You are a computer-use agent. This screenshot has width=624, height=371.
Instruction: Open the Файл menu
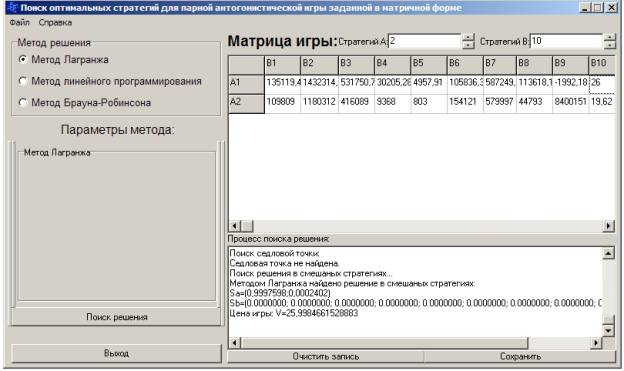(20, 23)
